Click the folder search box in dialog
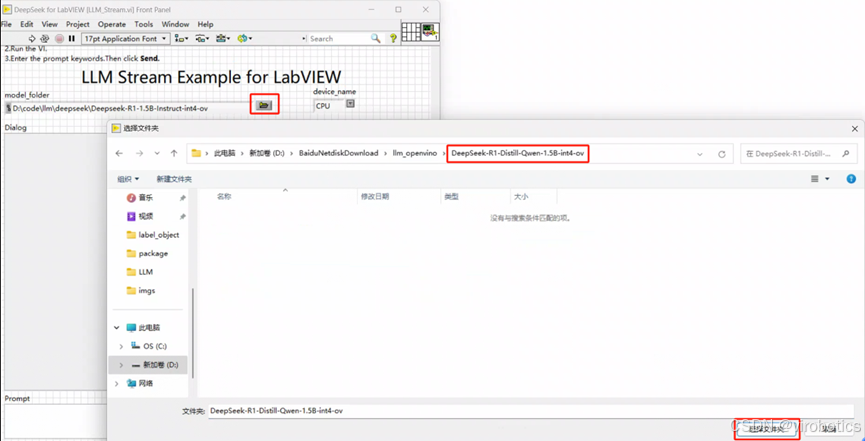 coord(798,155)
